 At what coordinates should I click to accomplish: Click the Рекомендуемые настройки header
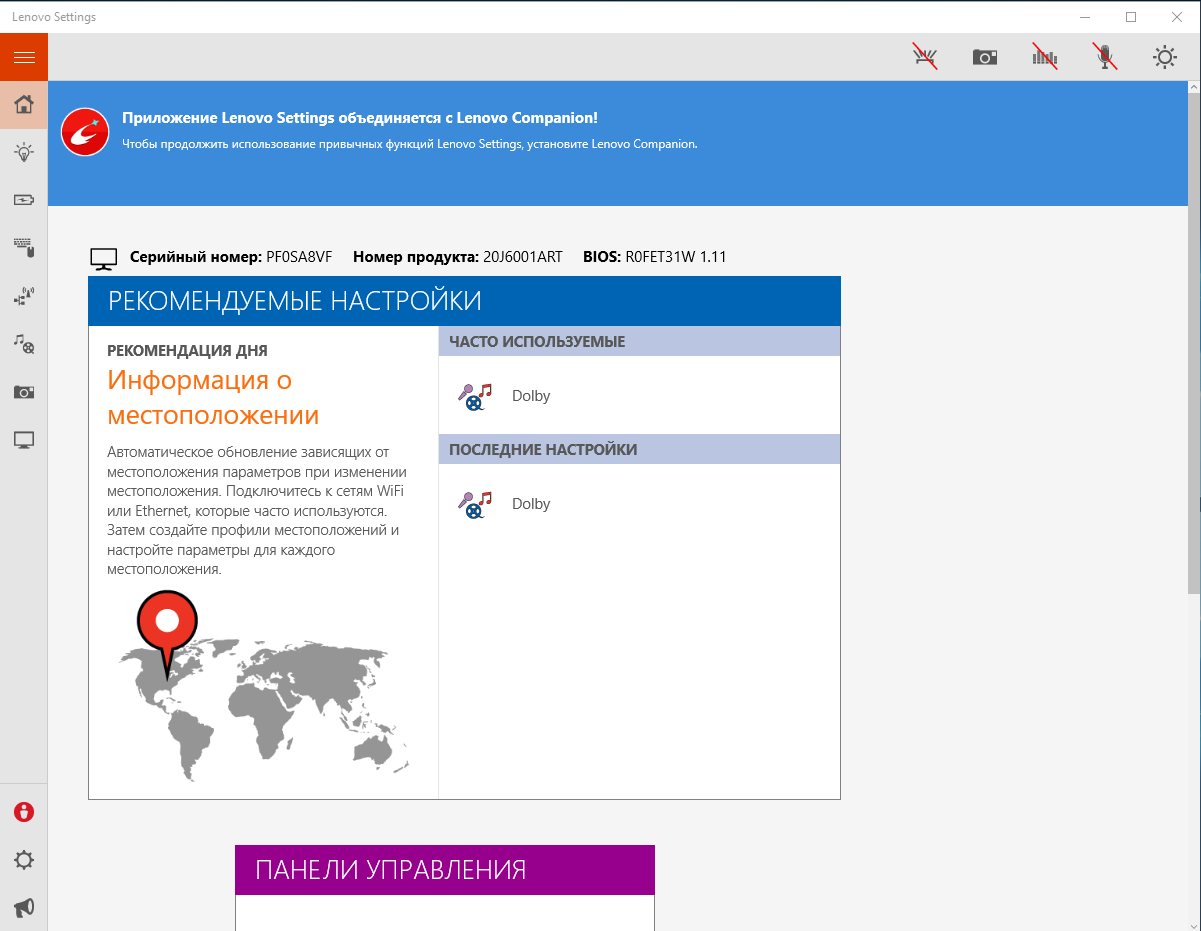(464, 301)
